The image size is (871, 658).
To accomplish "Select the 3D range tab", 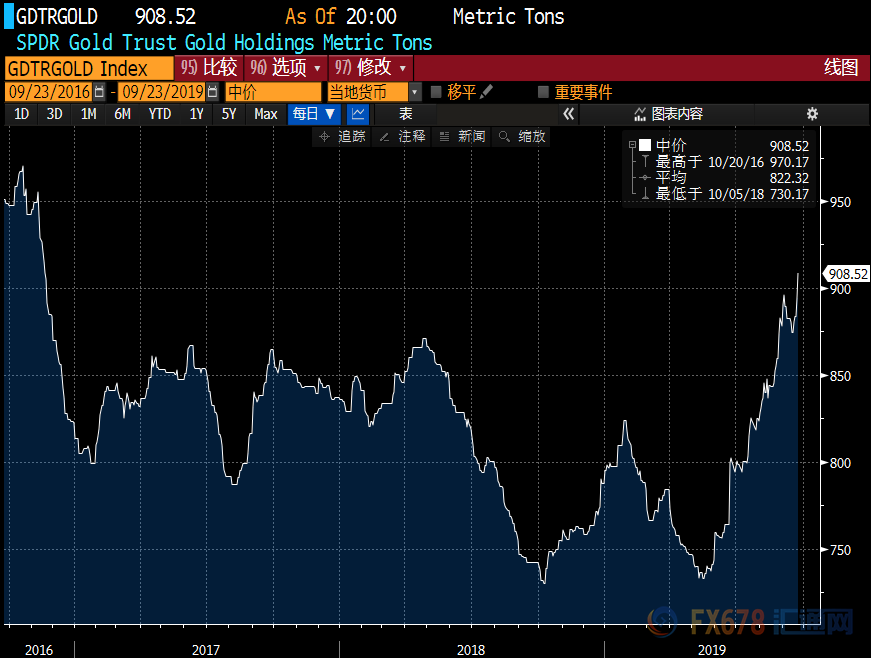I will [54, 114].
